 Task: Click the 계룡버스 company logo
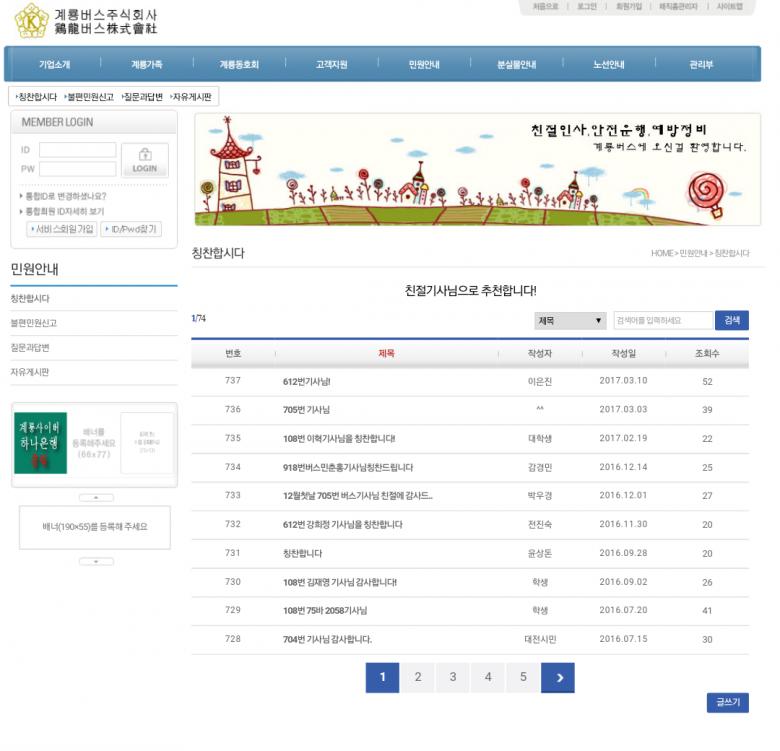coord(86,20)
